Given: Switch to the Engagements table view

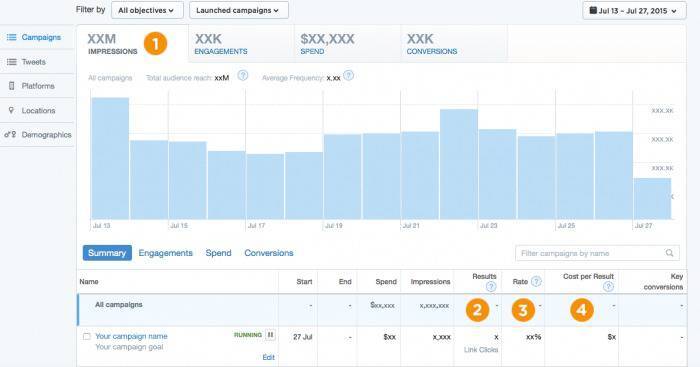Looking at the screenshot, I should click(166, 253).
